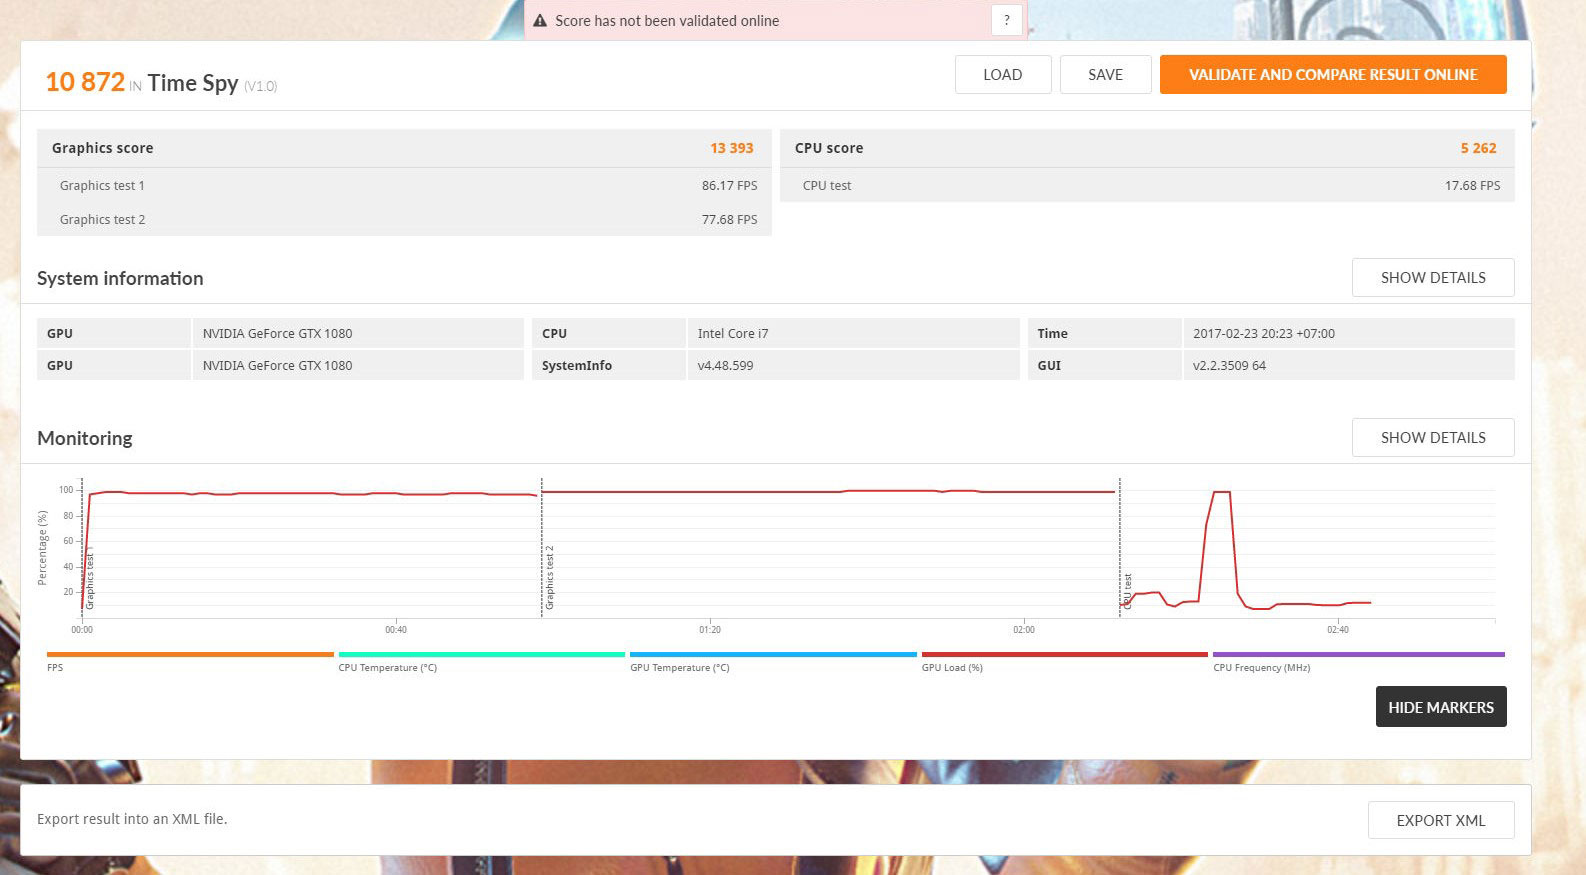Select the purple CPU Frequency legend bar
The height and width of the screenshot is (875, 1586).
[1357, 656]
